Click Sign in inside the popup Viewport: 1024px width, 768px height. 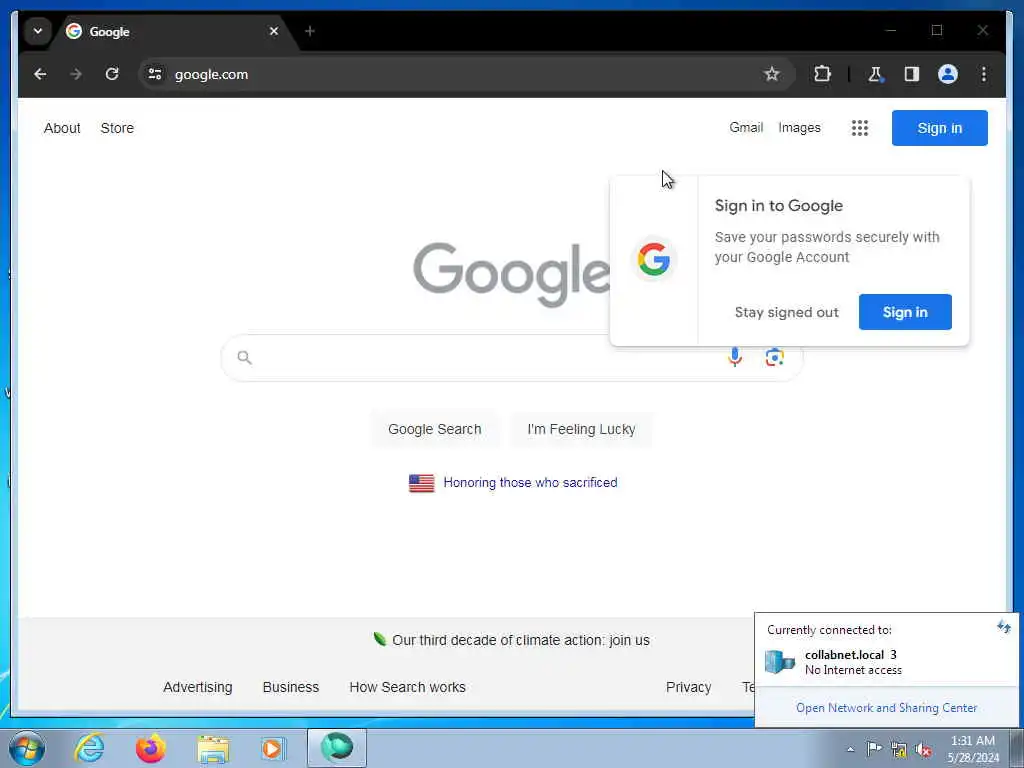point(904,312)
